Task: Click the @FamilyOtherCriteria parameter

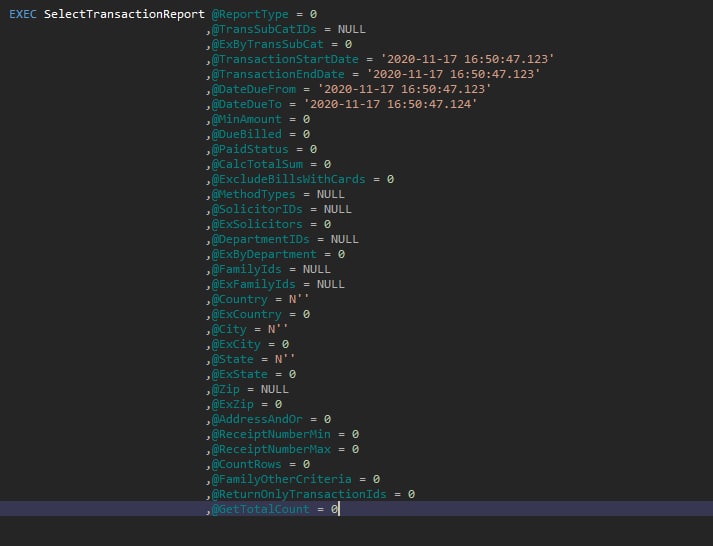Action: tap(281, 479)
